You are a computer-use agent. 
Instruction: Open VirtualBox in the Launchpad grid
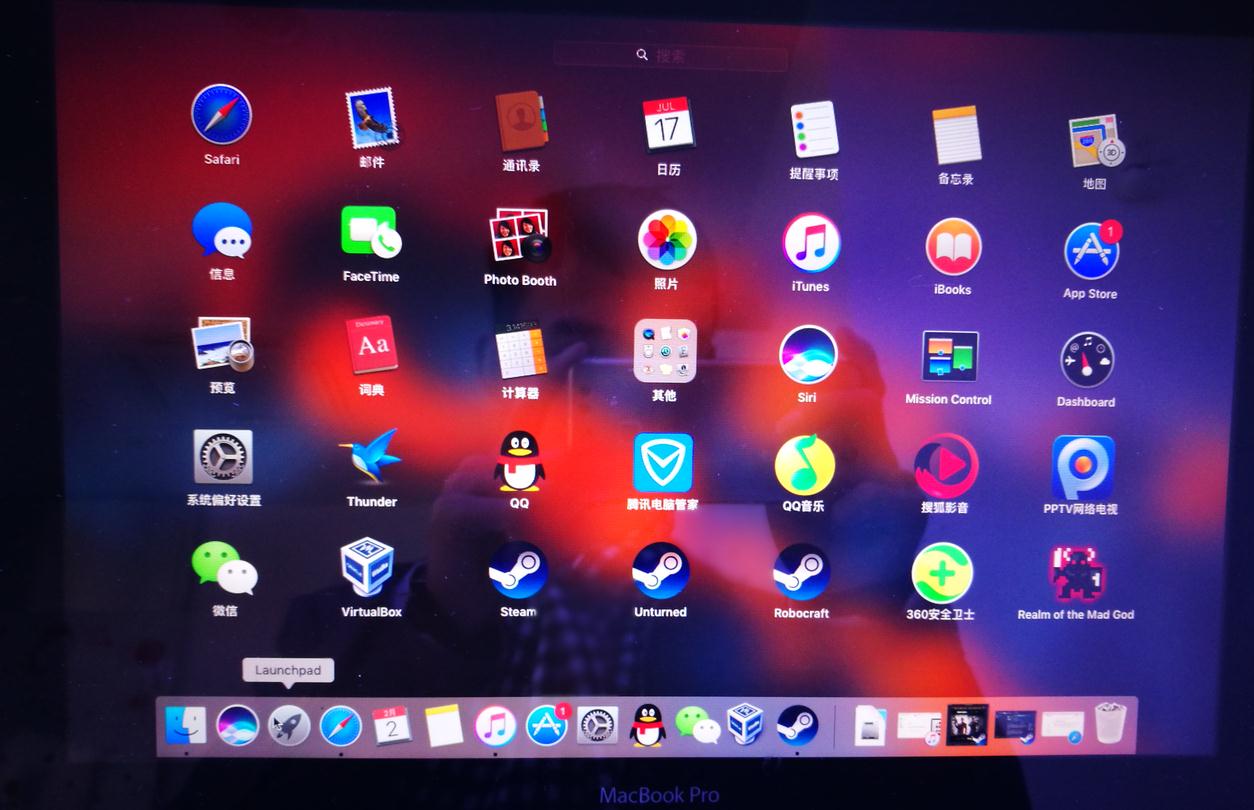[x=367, y=568]
